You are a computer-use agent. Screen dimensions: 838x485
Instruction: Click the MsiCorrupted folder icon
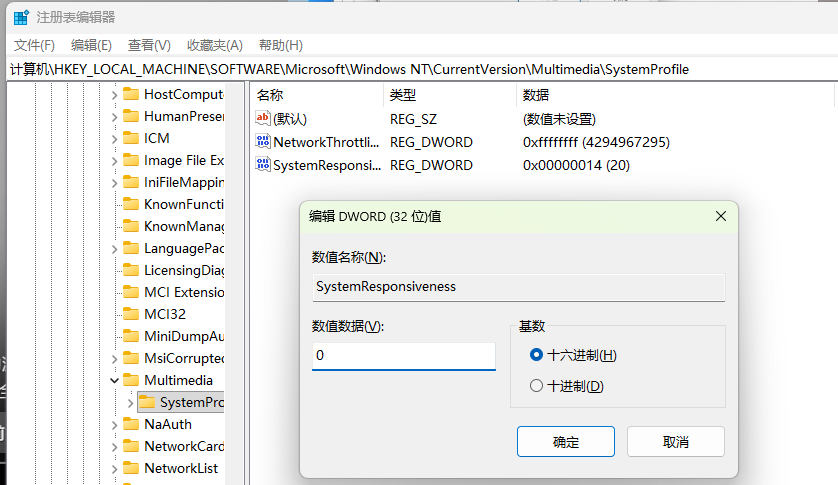click(x=131, y=358)
